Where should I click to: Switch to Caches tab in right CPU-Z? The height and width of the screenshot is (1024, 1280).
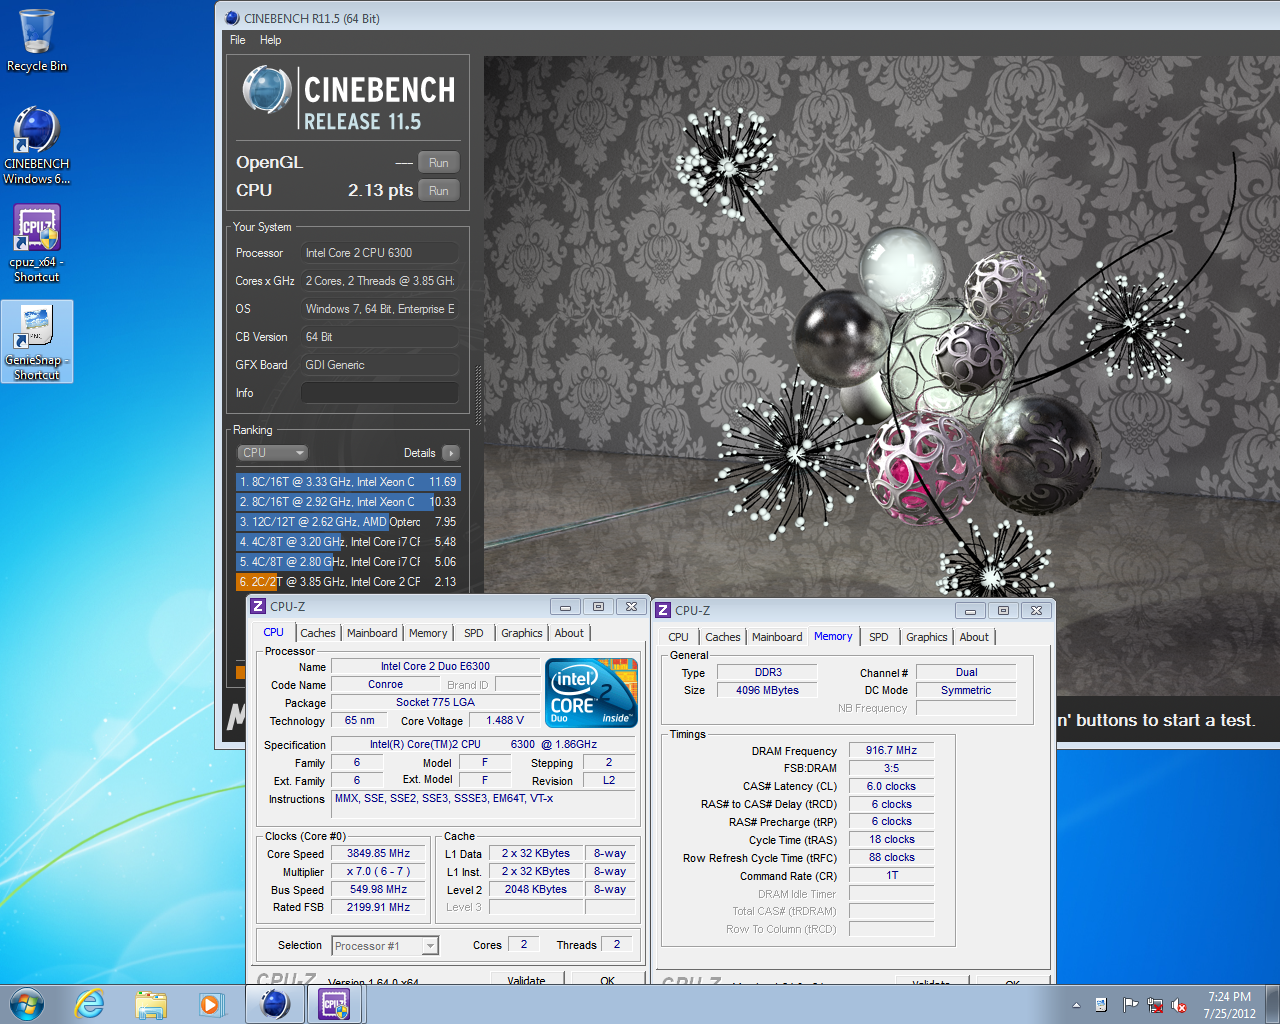(723, 637)
